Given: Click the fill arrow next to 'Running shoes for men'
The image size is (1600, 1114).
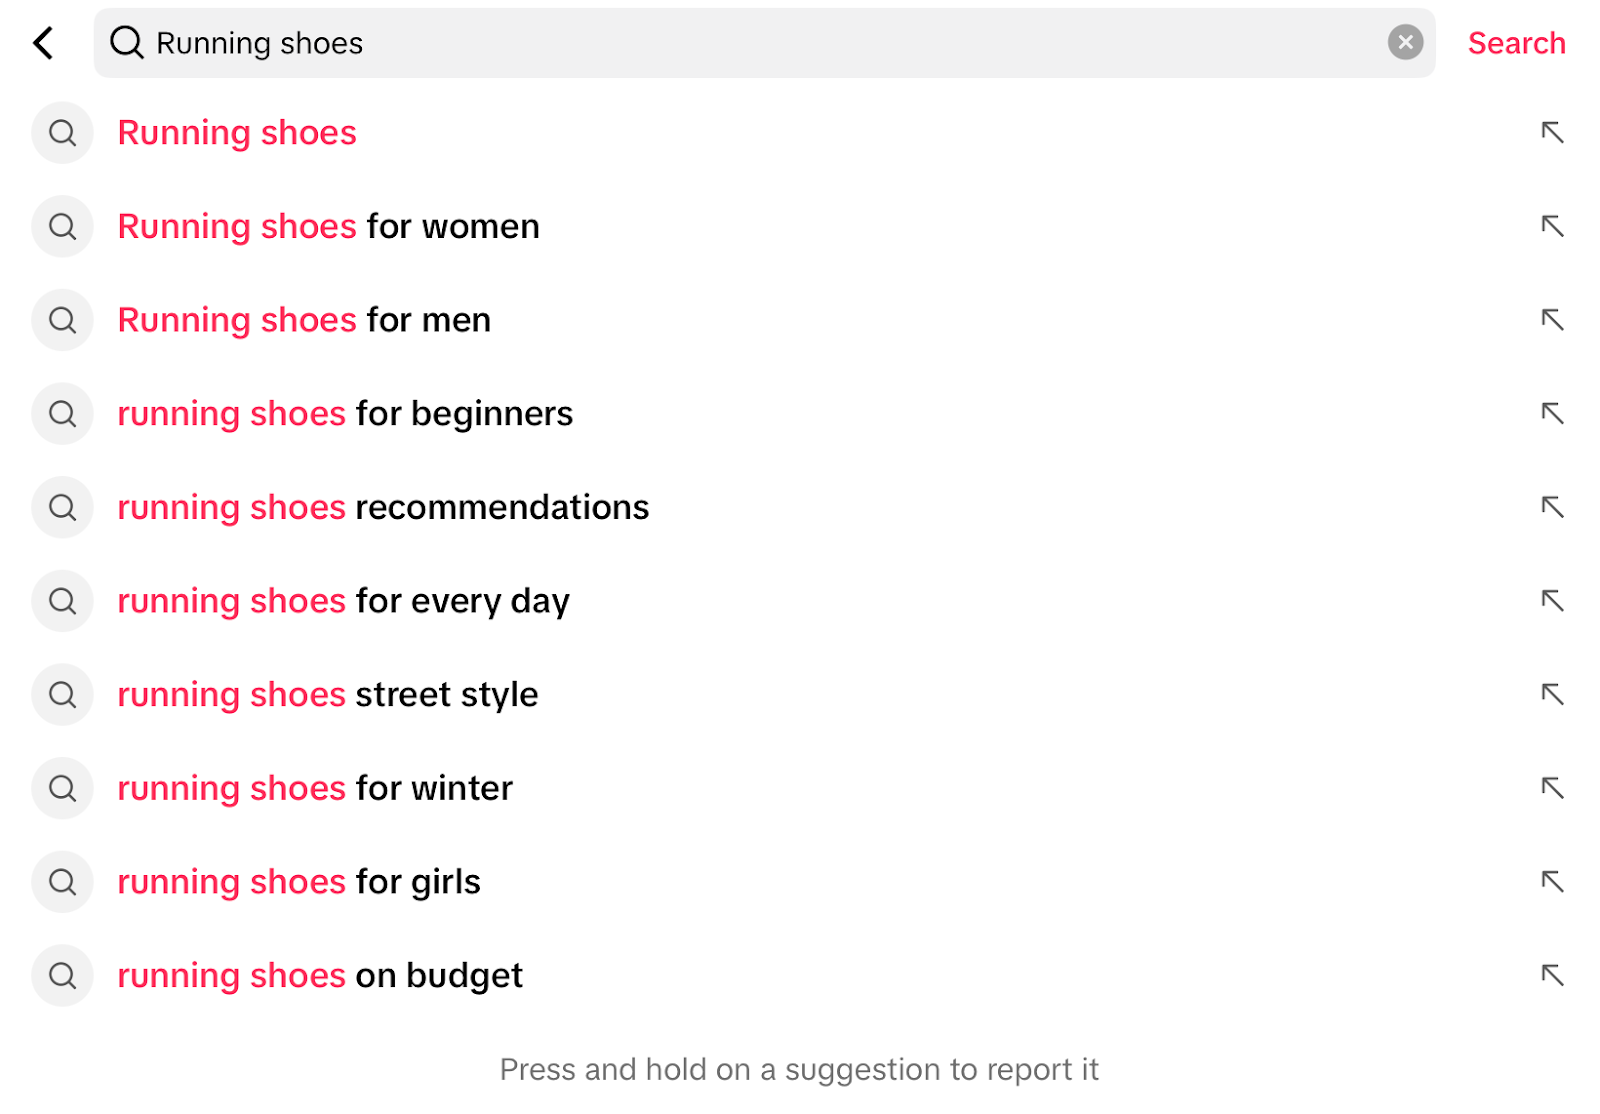Looking at the screenshot, I should 1551,320.
